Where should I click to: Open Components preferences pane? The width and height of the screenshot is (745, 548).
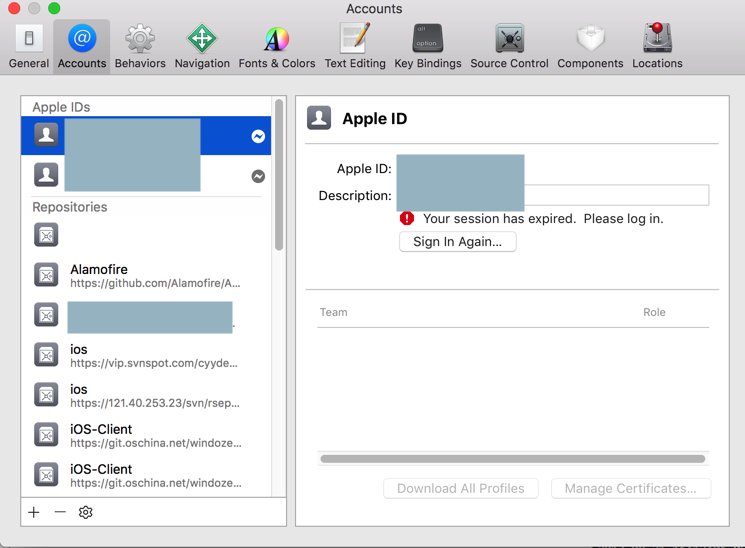[590, 47]
